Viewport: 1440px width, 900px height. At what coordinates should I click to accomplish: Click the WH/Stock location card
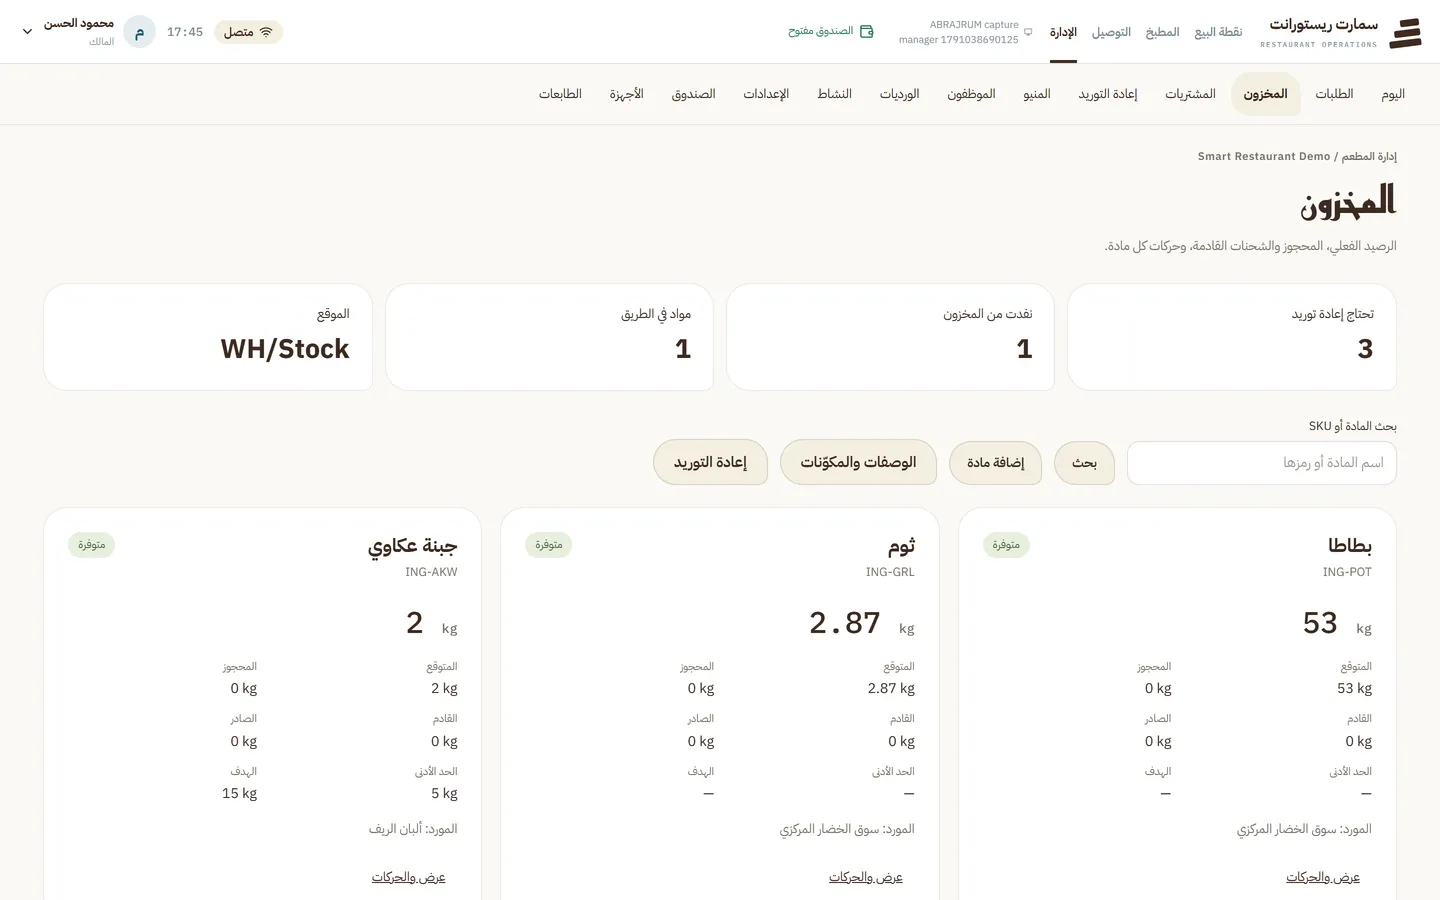208,337
